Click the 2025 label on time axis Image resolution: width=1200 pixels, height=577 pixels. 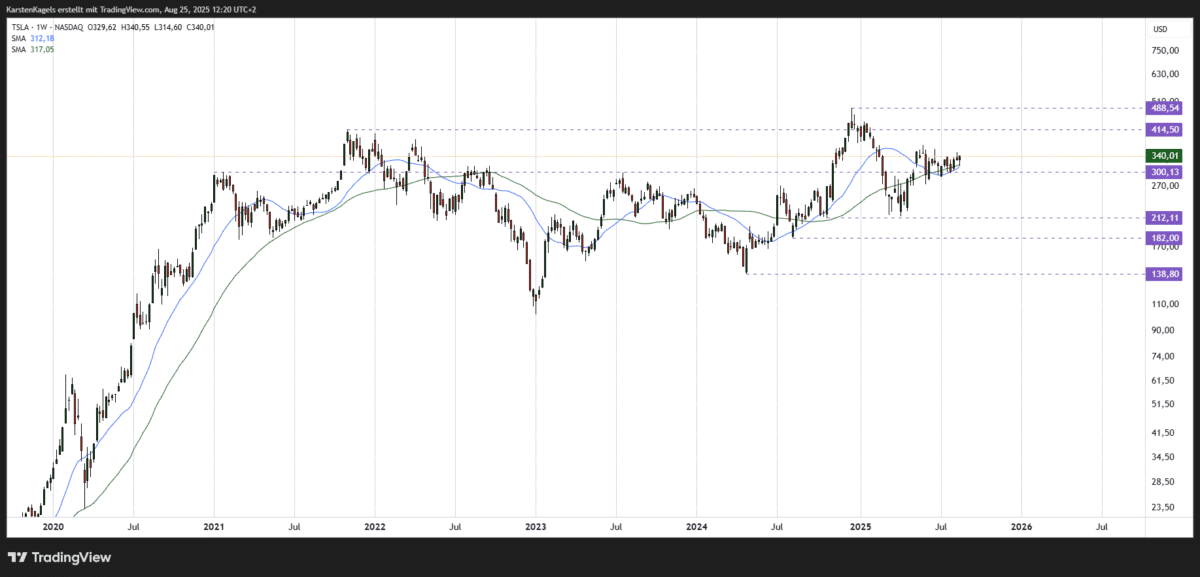pyautogui.click(x=860, y=525)
